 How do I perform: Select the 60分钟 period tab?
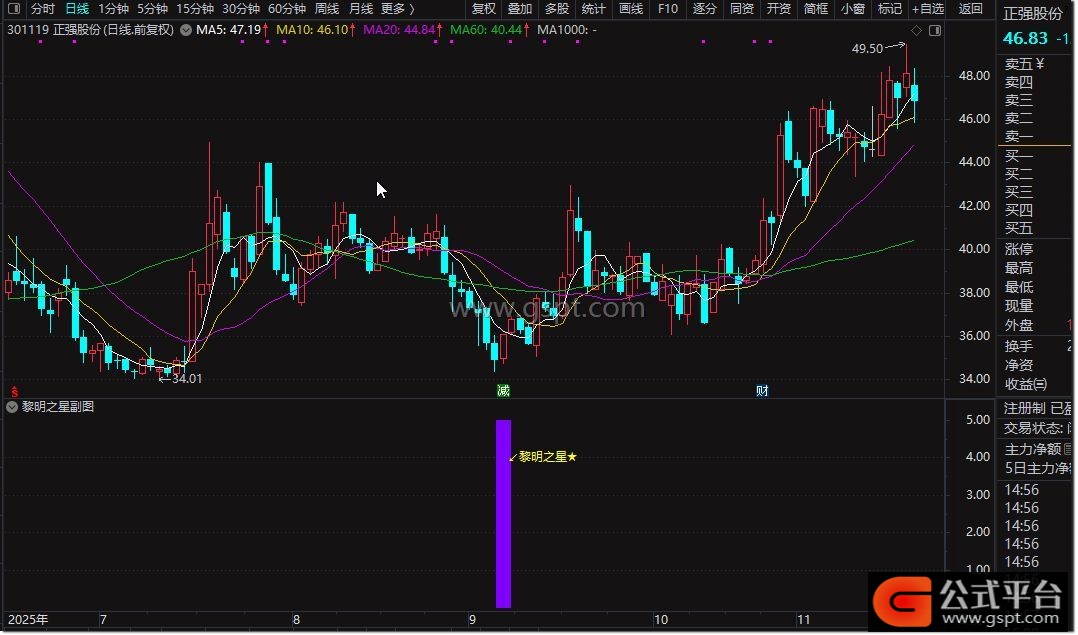[x=287, y=9]
